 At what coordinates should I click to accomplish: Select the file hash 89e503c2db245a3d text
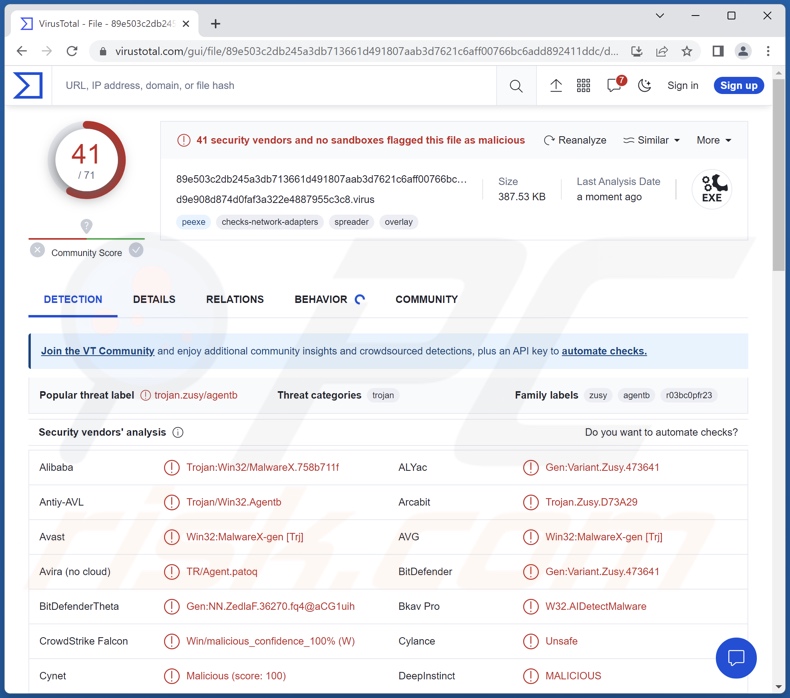click(x=321, y=179)
